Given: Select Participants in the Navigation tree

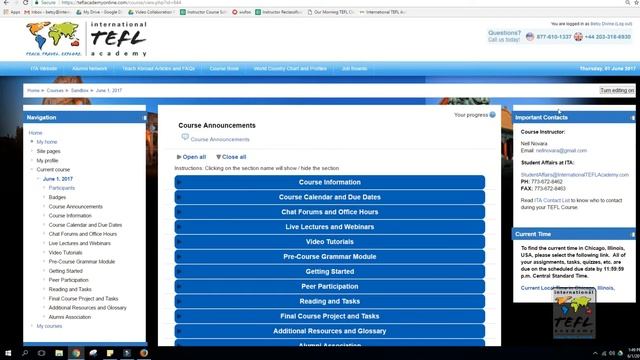Looking at the screenshot, I should 62,188.
